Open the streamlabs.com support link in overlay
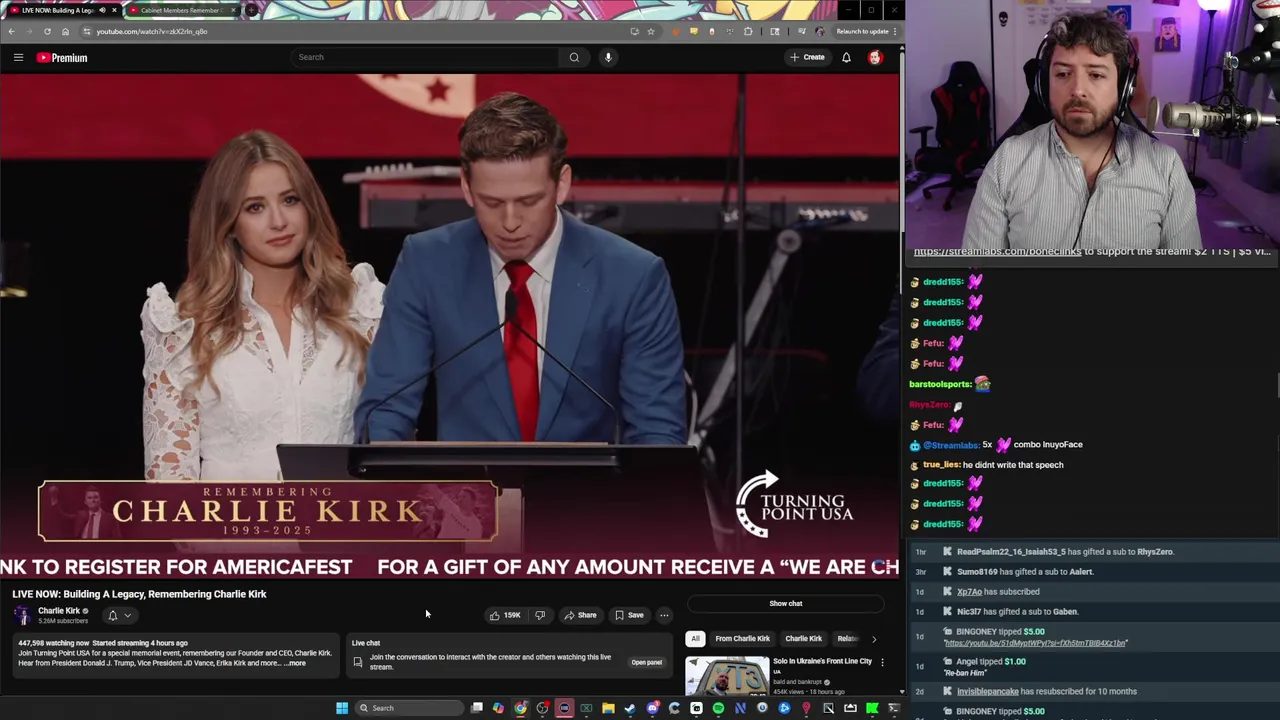 pos(997,251)
